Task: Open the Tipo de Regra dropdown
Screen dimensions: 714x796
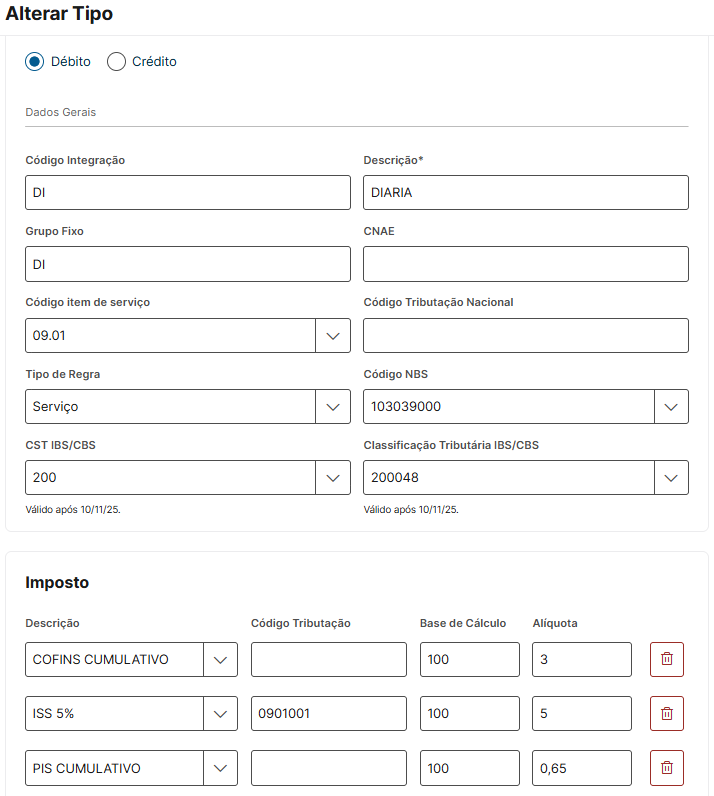Action: click(333, 407)
